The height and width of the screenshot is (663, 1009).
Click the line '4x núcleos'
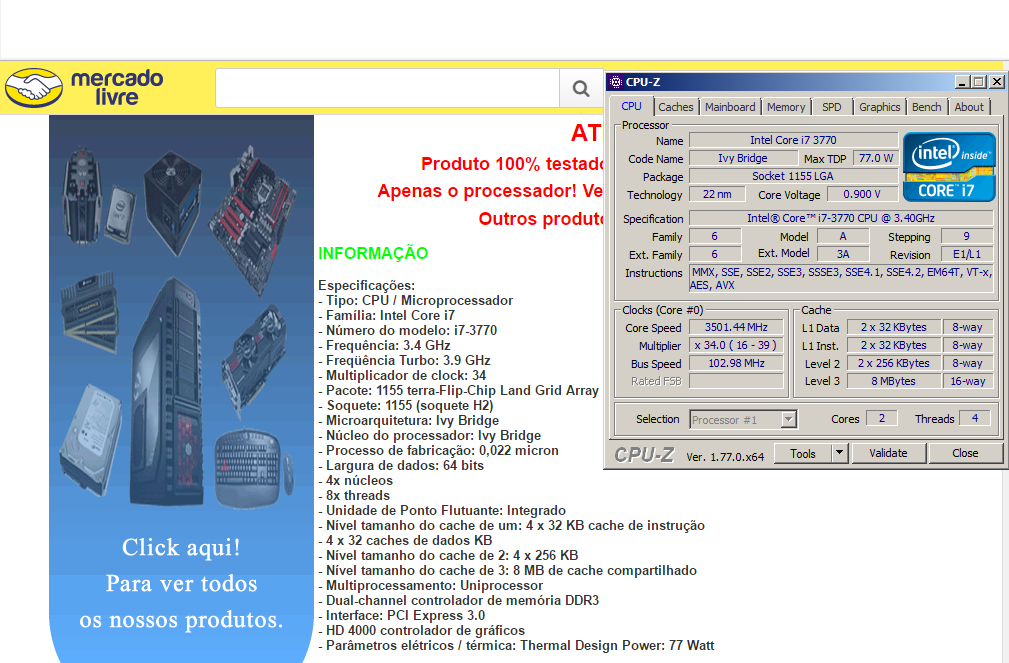click(x=355, y=480)
